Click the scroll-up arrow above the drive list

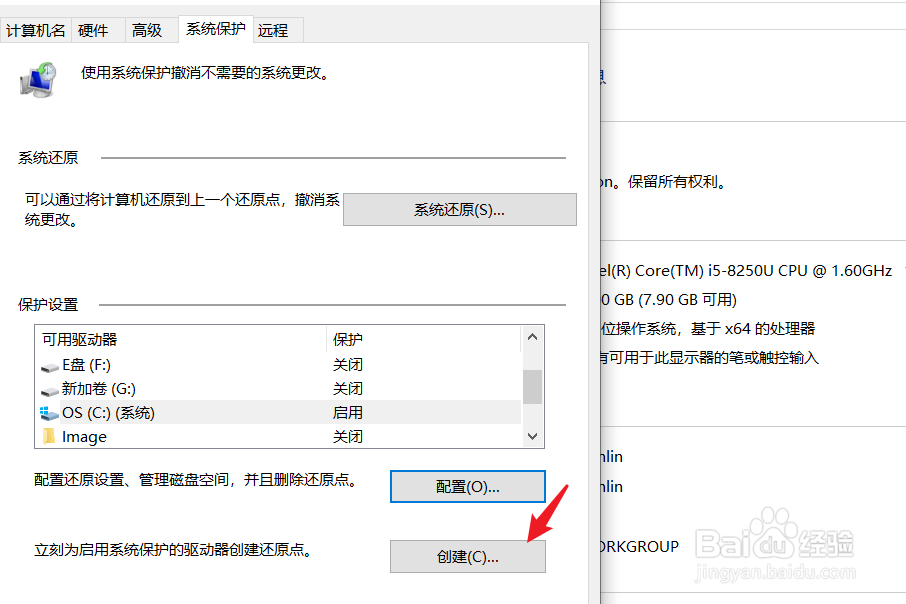tap(533, 337)
